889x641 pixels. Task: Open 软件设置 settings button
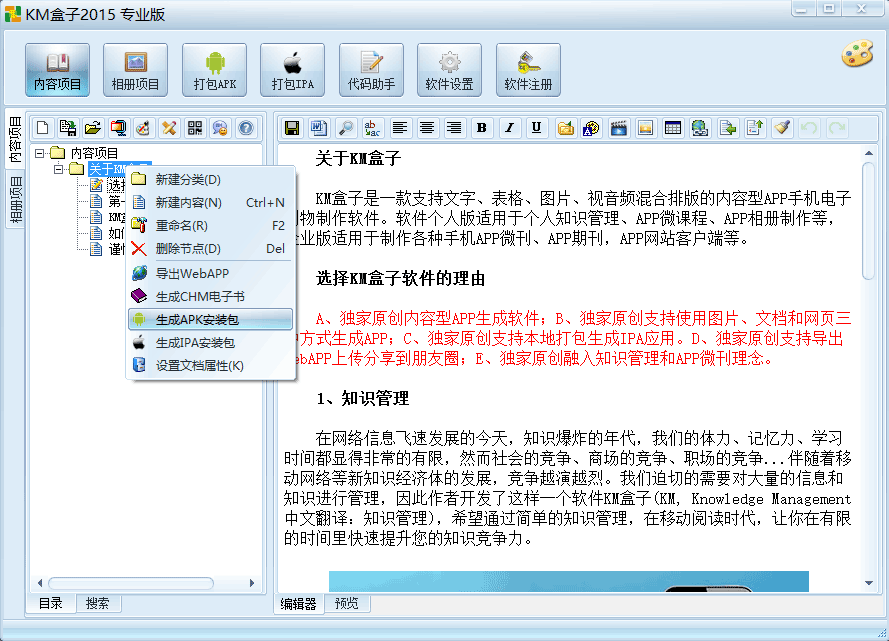point(449,70)
